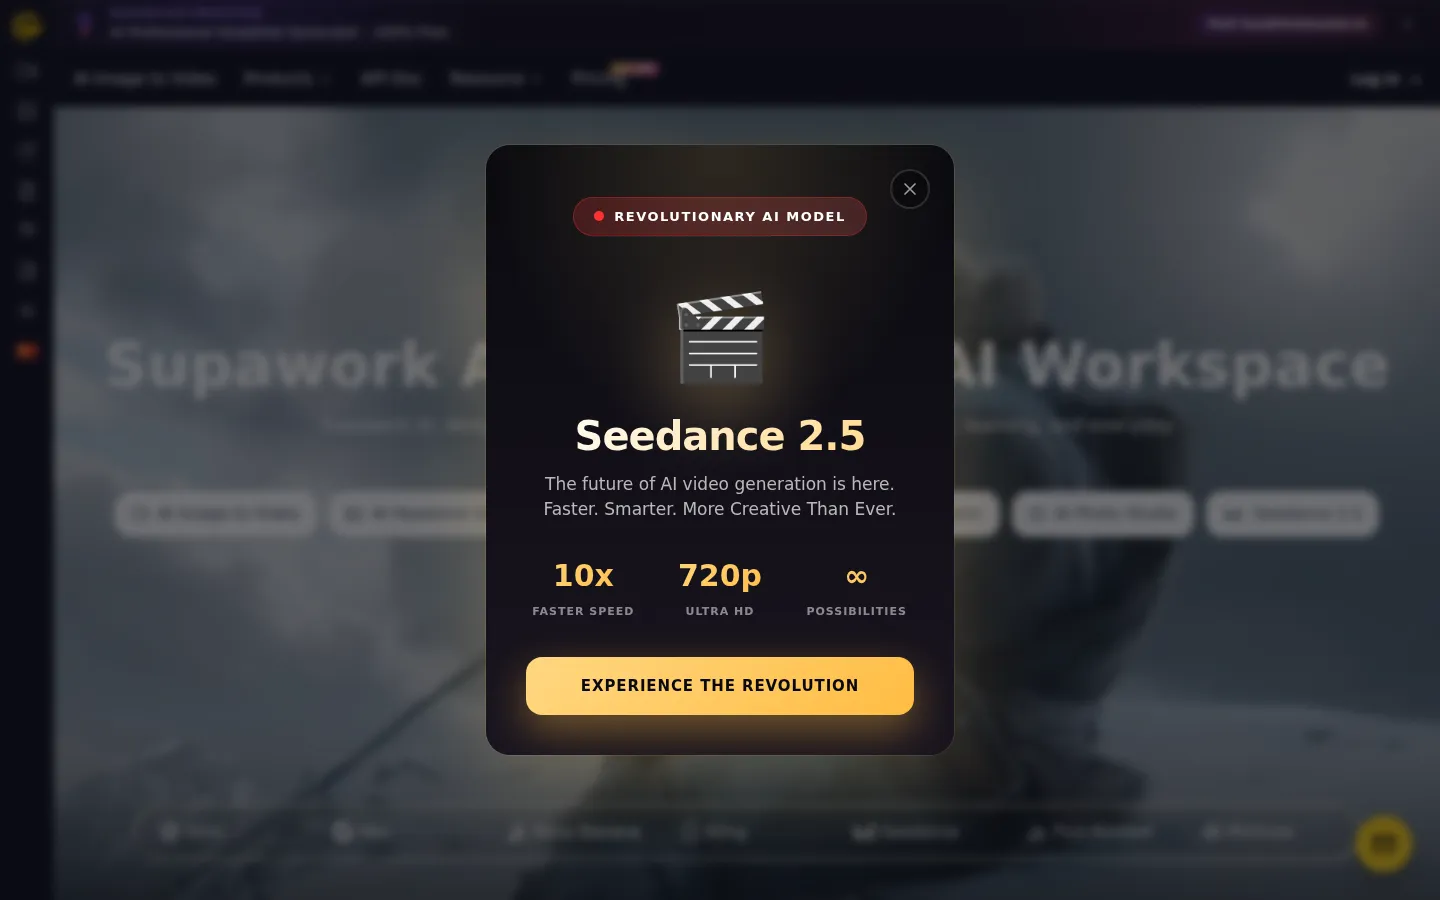1440x900 pixels.
Task: Close the Seedance 2.5 popup
Action: click(x=910, y=189)
